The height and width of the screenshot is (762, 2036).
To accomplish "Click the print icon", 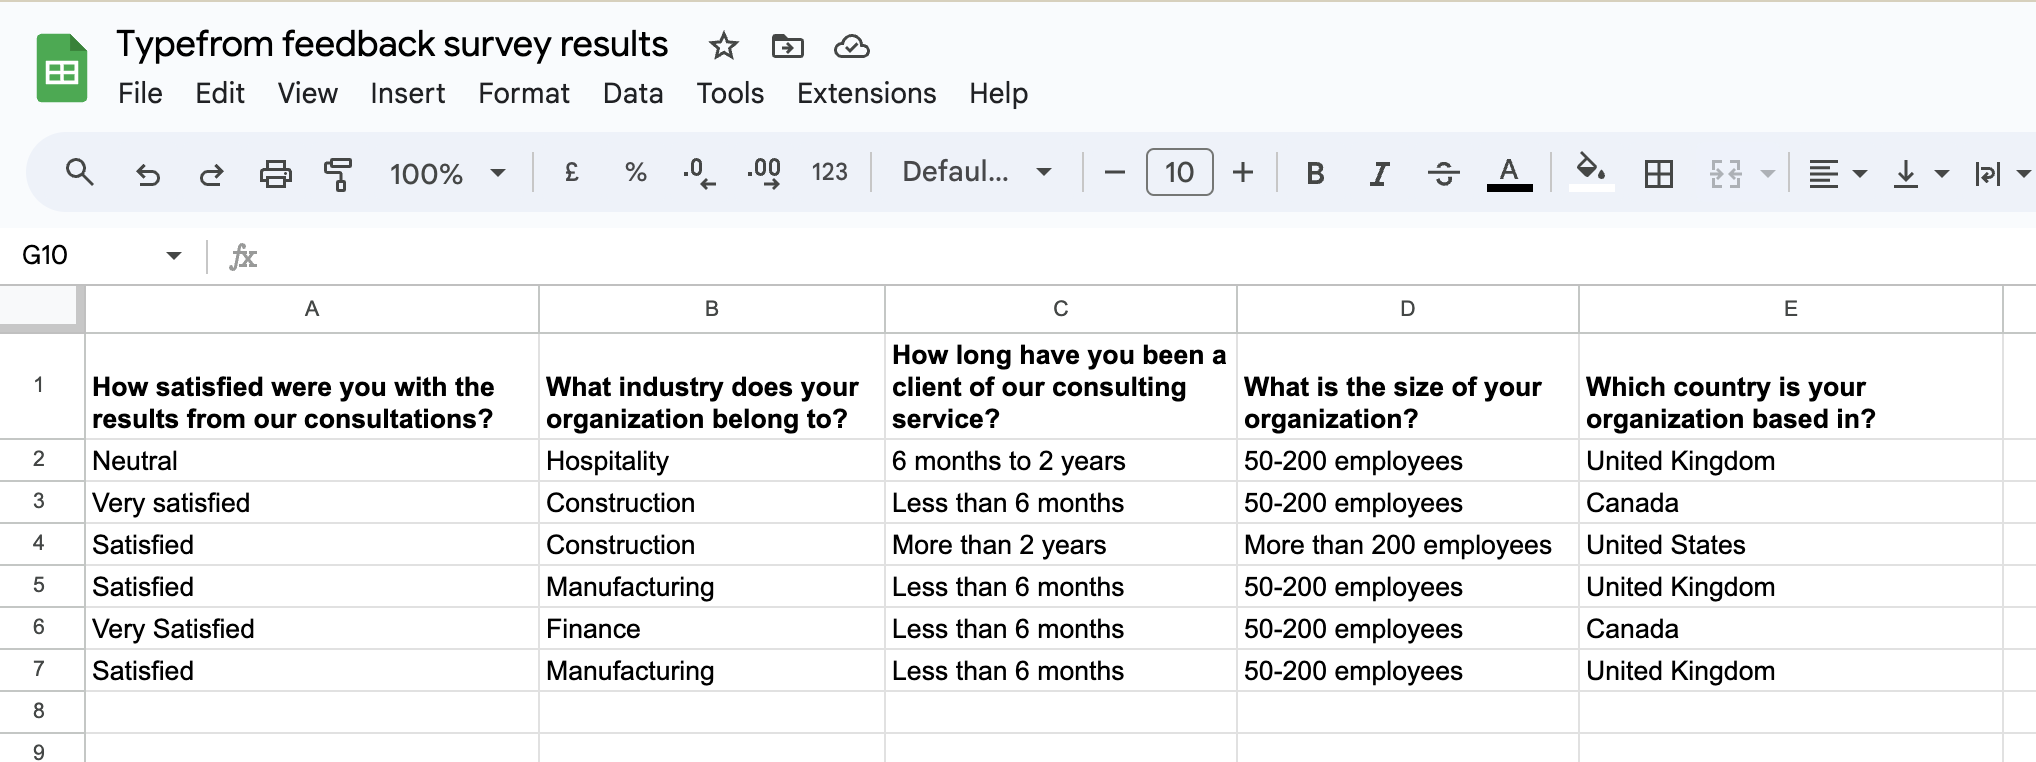I will 275,174.
